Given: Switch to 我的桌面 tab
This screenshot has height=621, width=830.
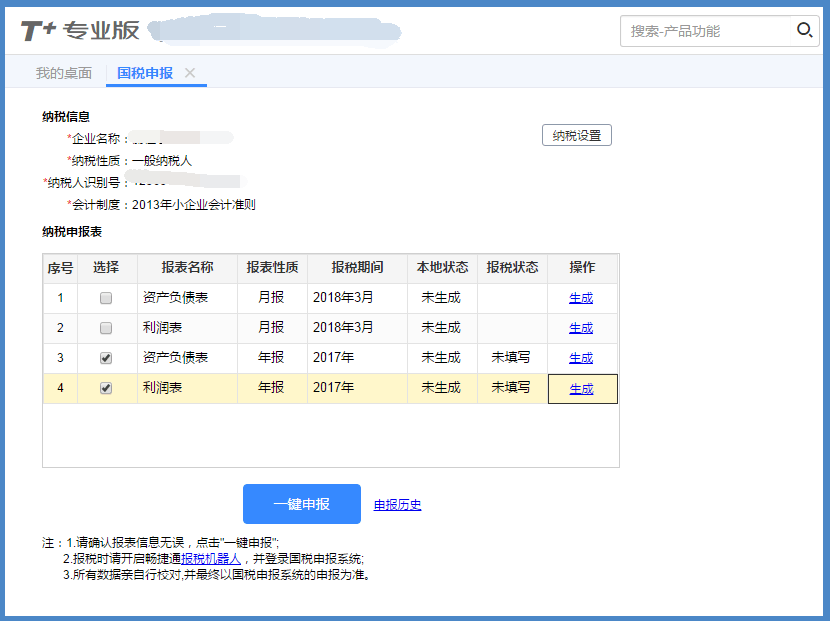Looking at the screenshot, I should pos(64,73).
